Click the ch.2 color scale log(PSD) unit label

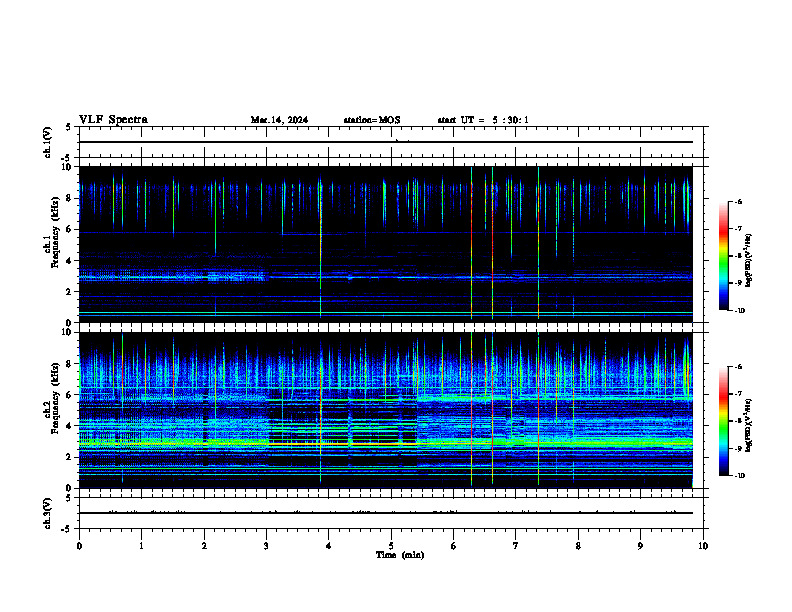749,425
